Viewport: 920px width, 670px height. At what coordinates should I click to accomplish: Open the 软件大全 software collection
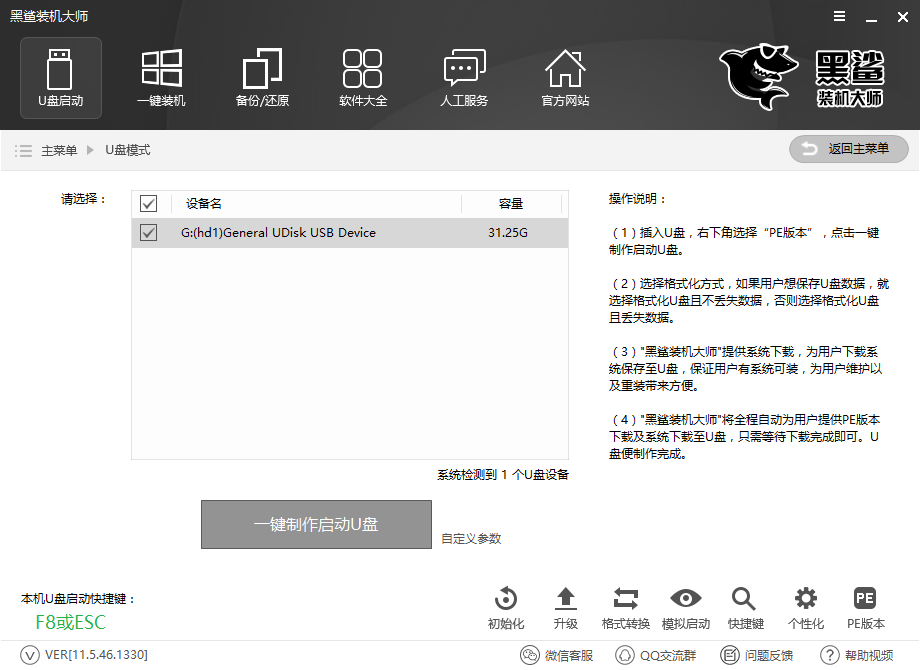click(363, 78)
